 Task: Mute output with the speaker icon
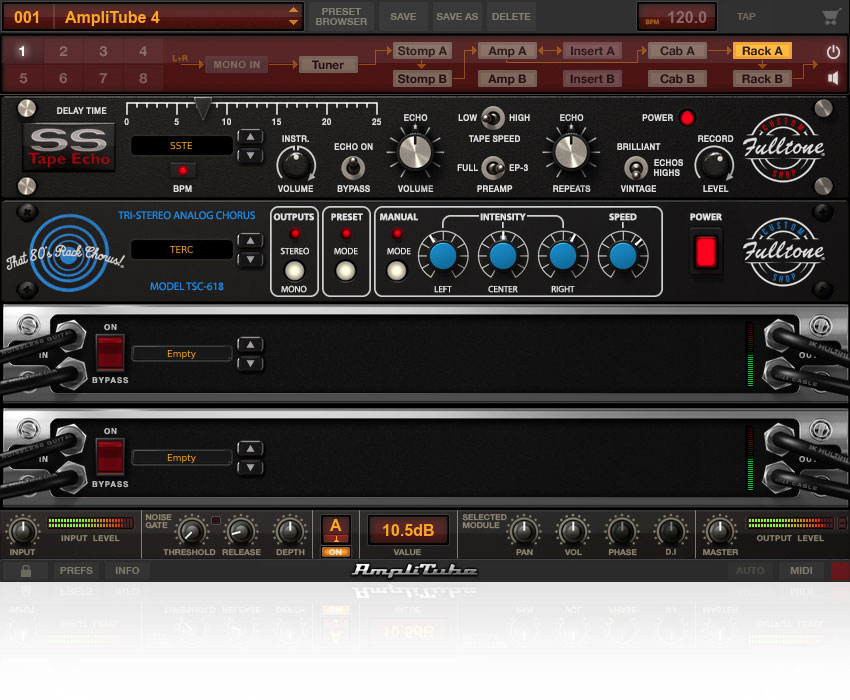pyautogui.click(x=833, y=79)
